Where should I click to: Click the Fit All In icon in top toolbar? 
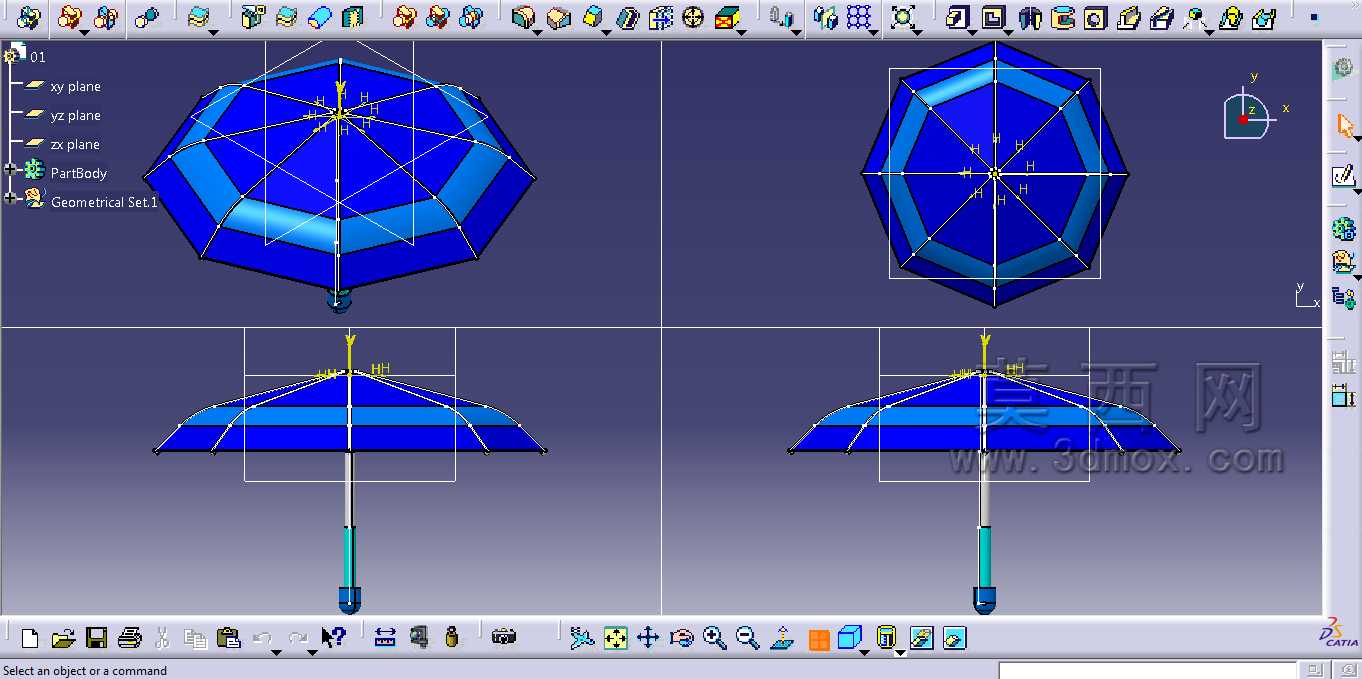pos(903,17)
